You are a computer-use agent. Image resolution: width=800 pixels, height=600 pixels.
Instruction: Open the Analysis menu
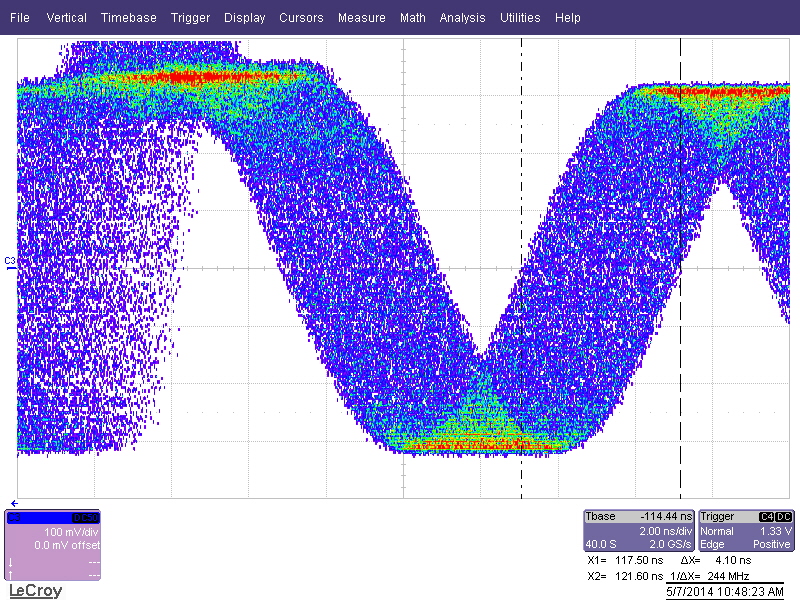point(462,18)
